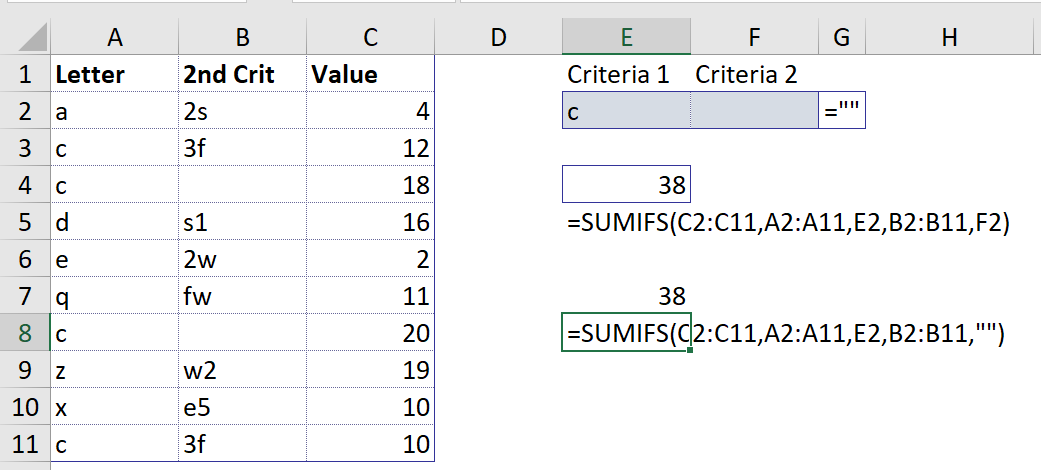The width and height of the screenshot is (1041, 470).
Task: Click the Select All corner triangle
Action: [x=33, y=37]
